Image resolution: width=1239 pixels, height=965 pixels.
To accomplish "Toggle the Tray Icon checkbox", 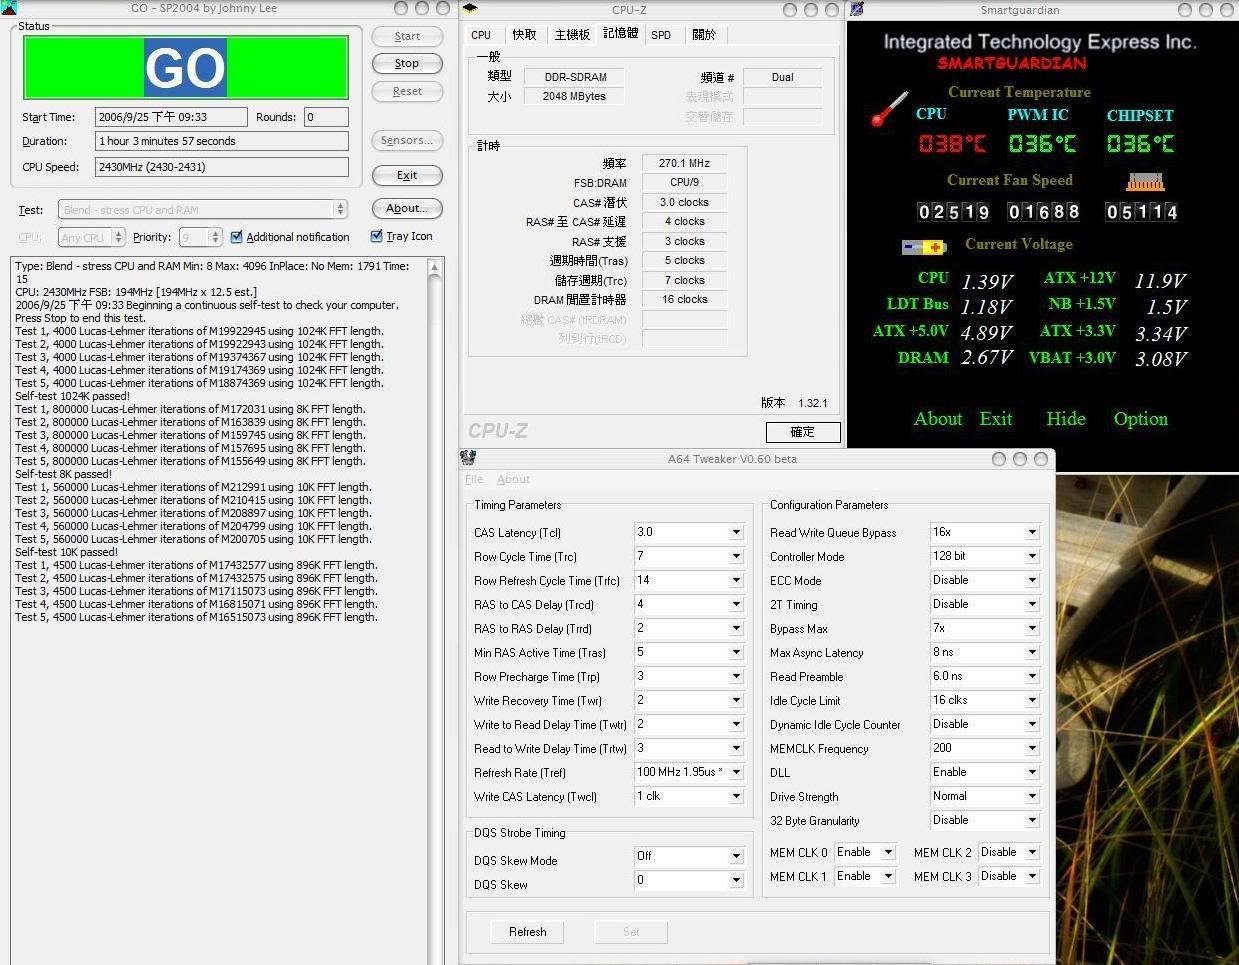I will coord(377,236).
